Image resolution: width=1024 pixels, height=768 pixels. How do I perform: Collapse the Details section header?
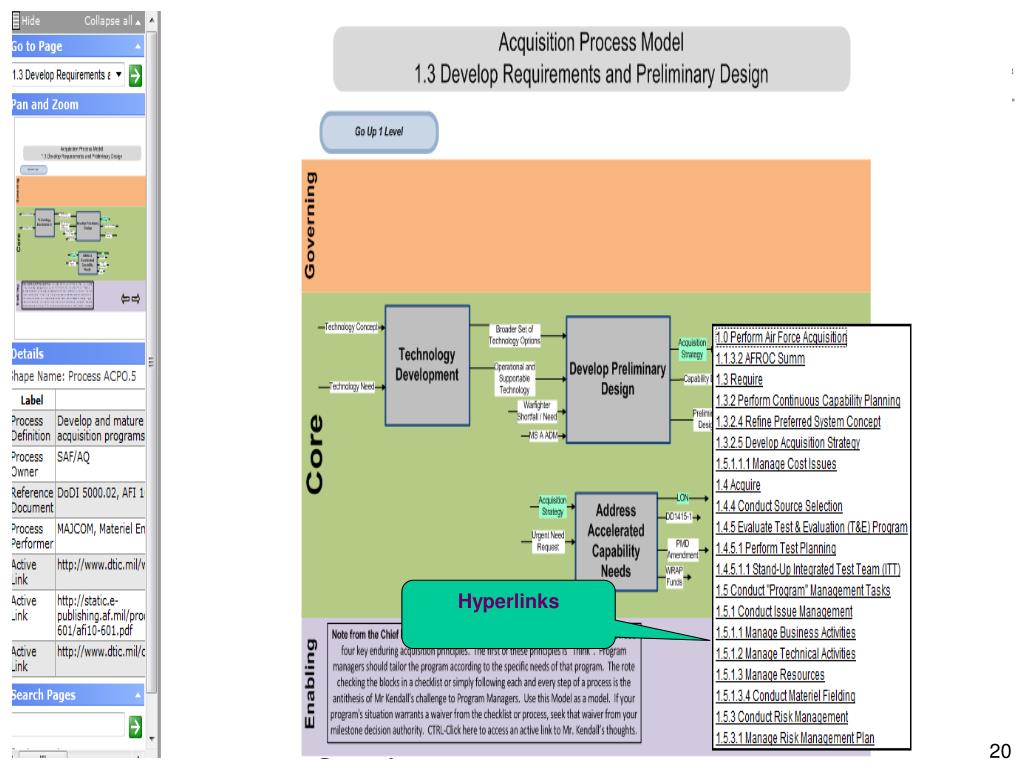(78, 353)
